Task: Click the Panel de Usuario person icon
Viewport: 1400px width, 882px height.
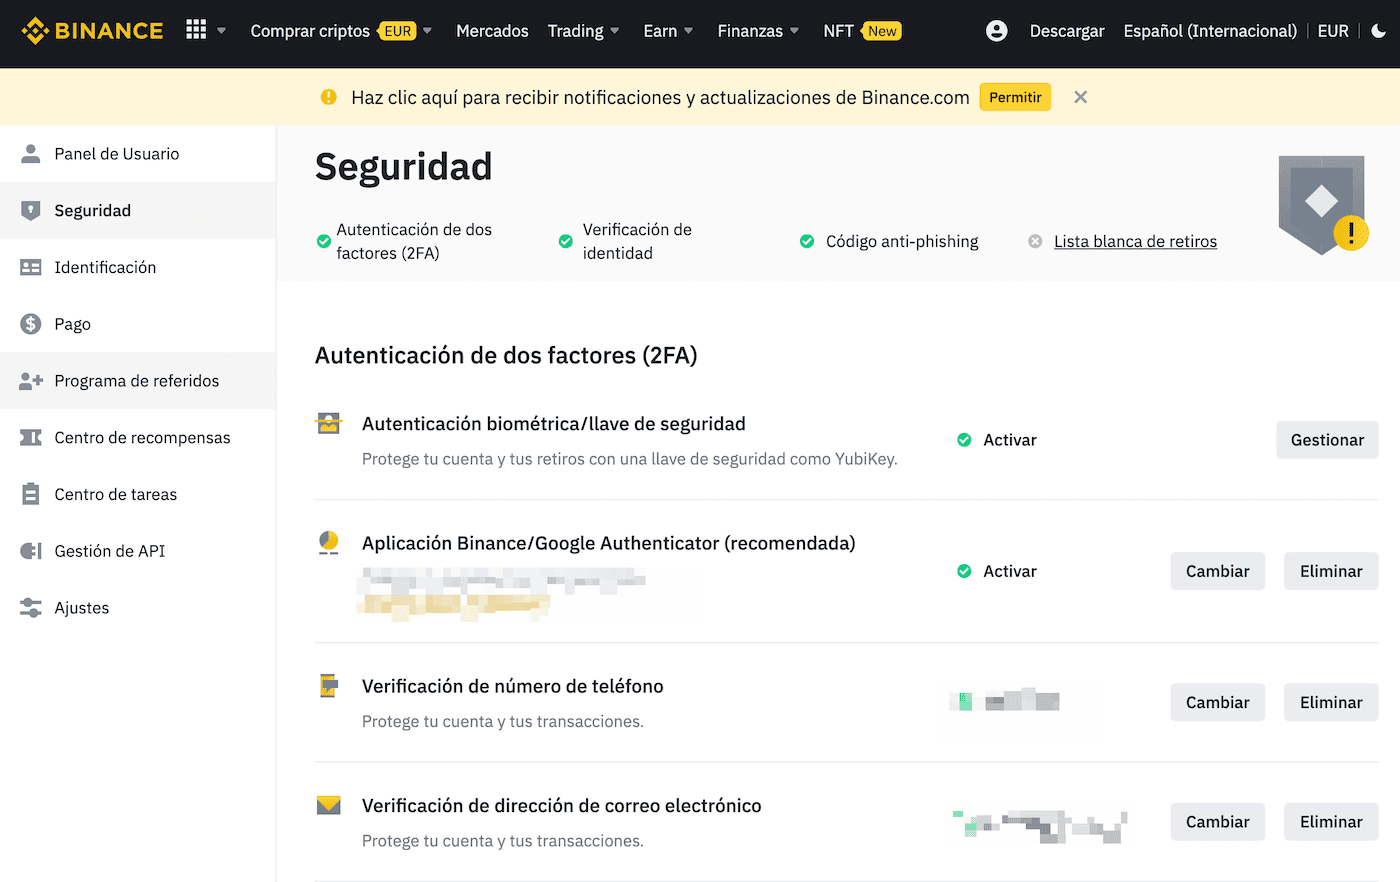Action: click(x=31, y=153)
